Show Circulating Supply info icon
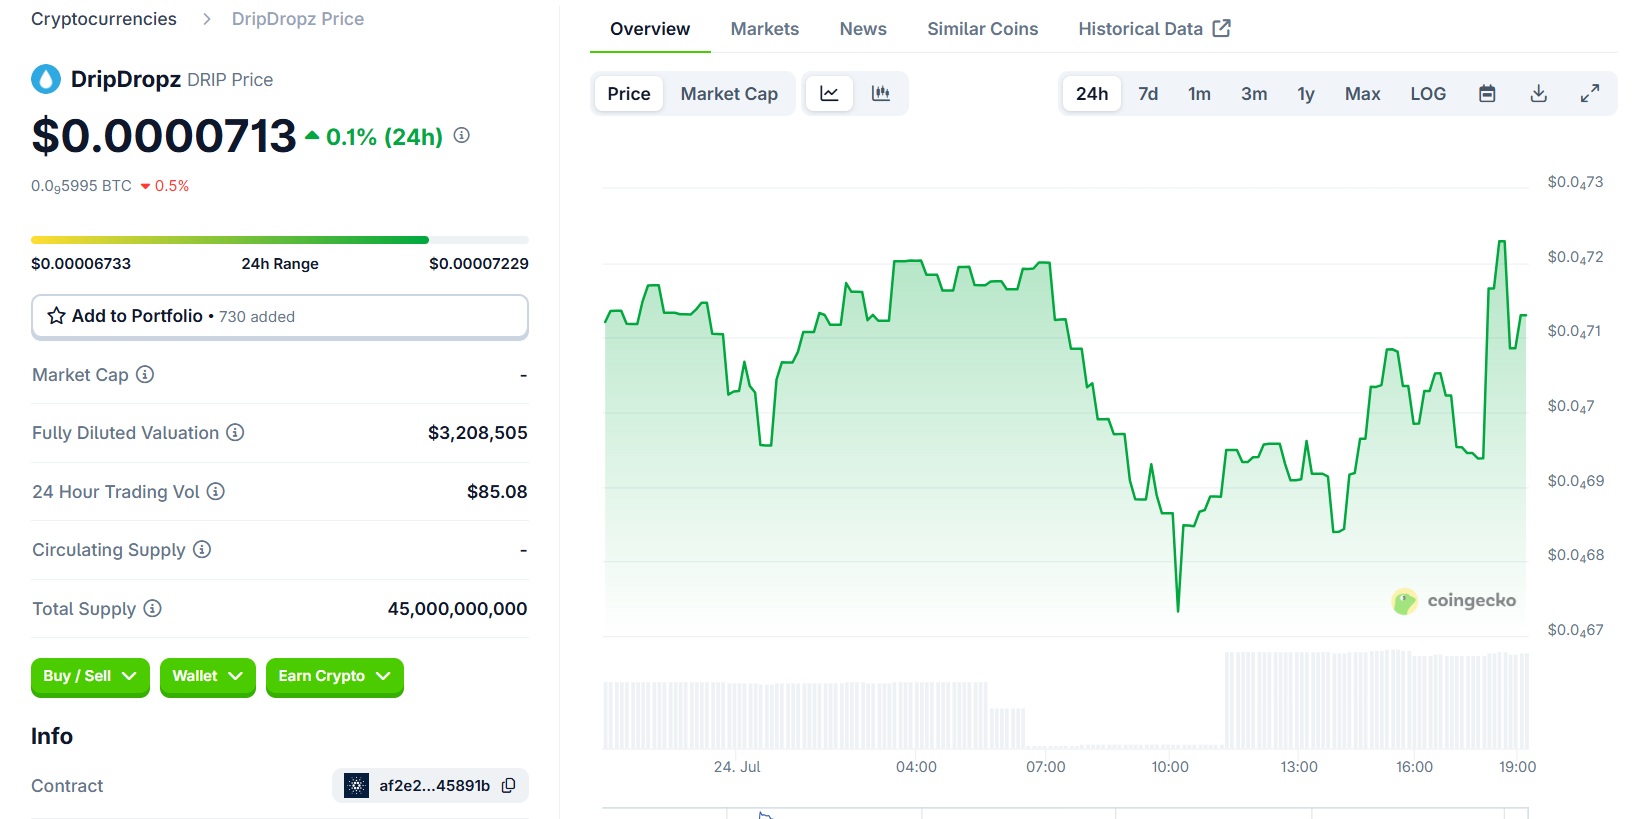1638x819 pixels. [x=202, y=549]
